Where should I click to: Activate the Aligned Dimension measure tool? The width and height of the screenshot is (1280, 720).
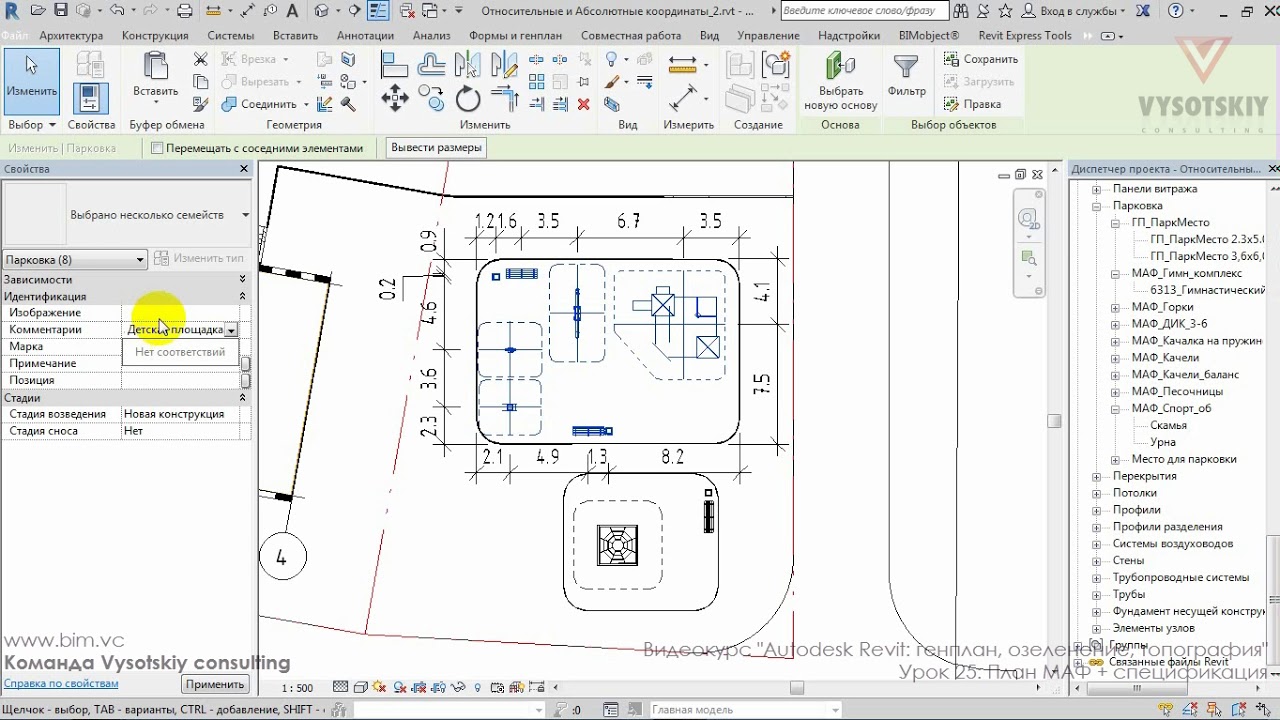pos(683,64)
